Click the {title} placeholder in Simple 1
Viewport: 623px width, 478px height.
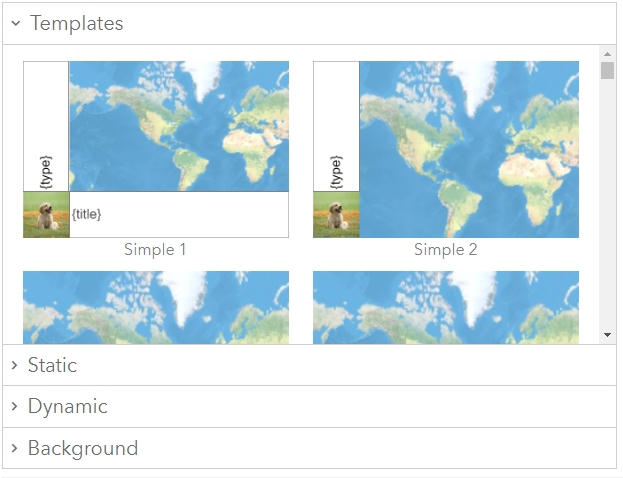[x=86, y=214]
